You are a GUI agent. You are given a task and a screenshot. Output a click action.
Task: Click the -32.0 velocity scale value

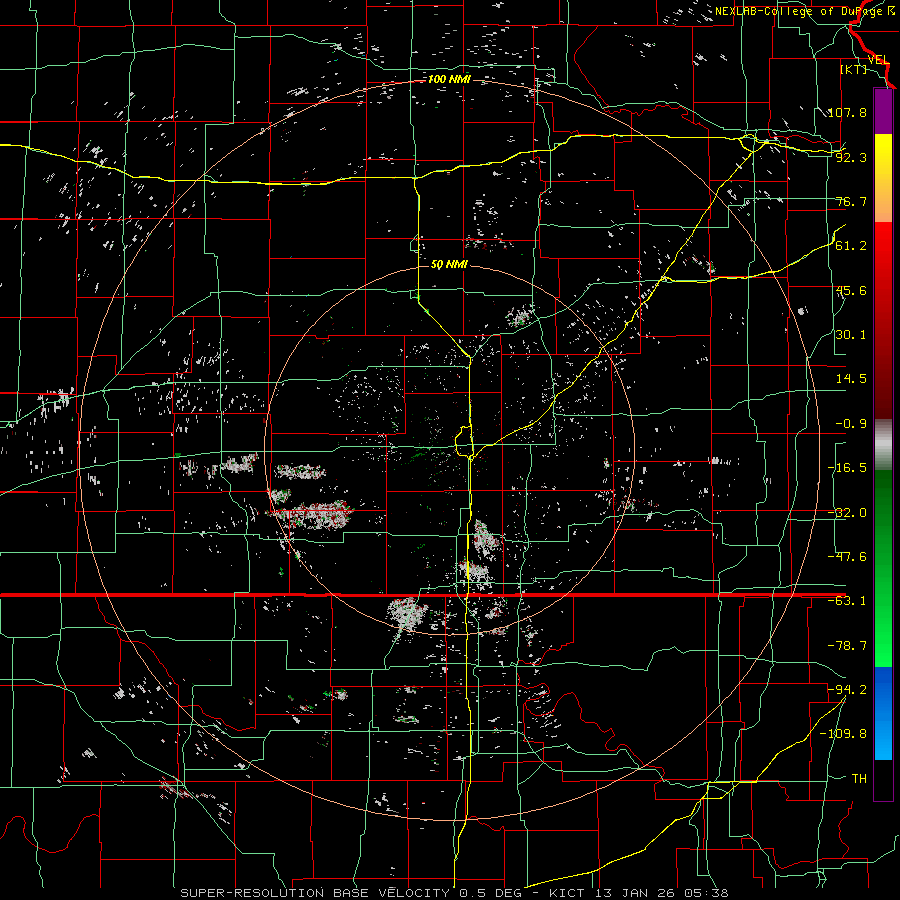[x=847, y=513]
